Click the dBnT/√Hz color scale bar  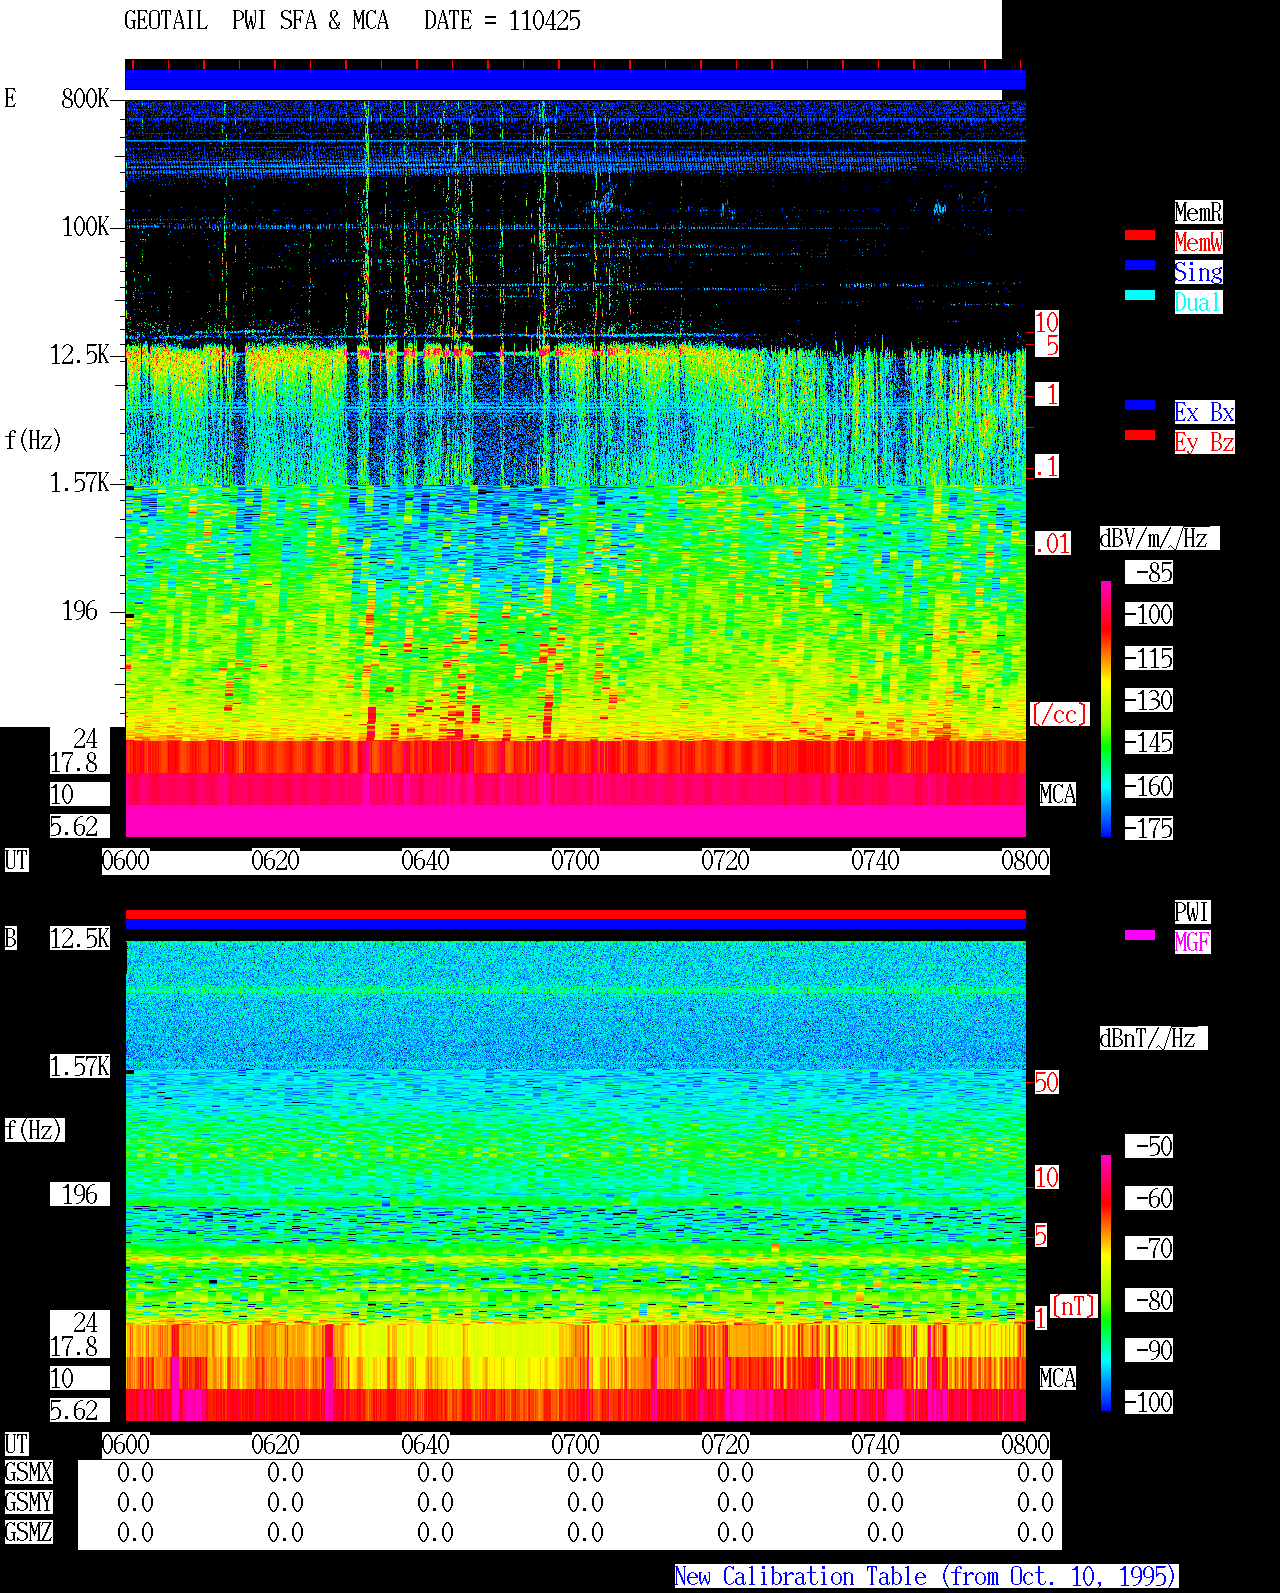[1106, 1283]
